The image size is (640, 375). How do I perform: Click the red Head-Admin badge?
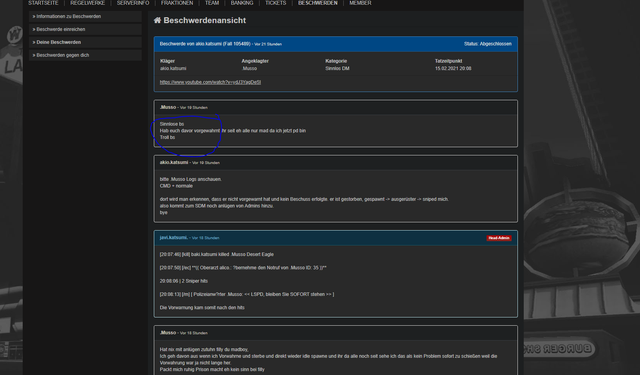pyautogui.click(x=499, y=238)
